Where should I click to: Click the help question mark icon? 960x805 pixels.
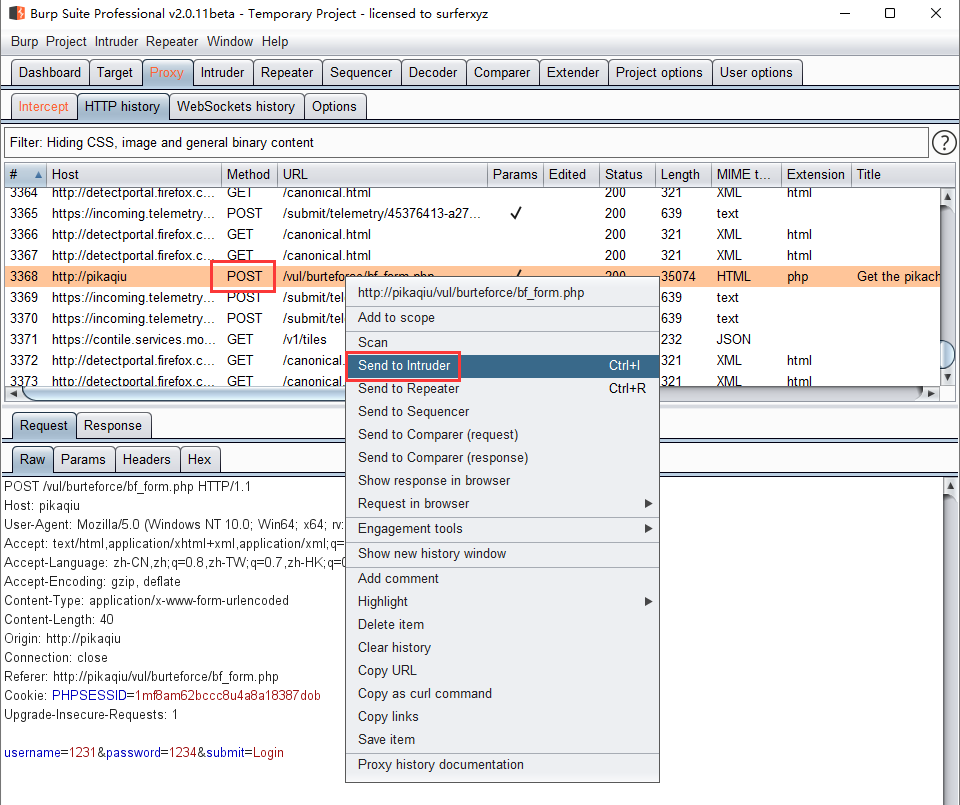(x=943, y=143)
